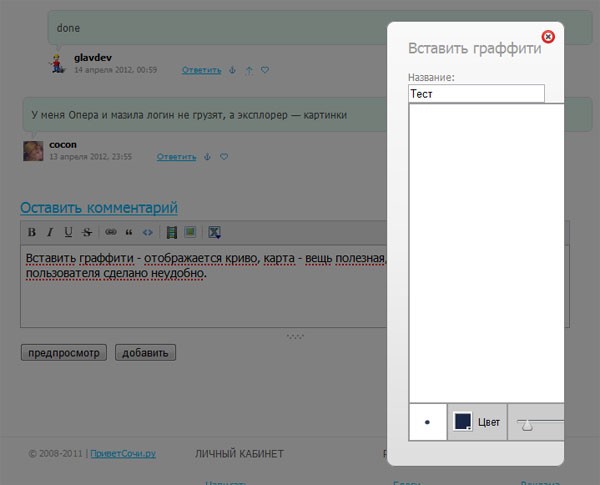Click the Название text field
This screenshot has width=600, height=485.
[476, 93]
